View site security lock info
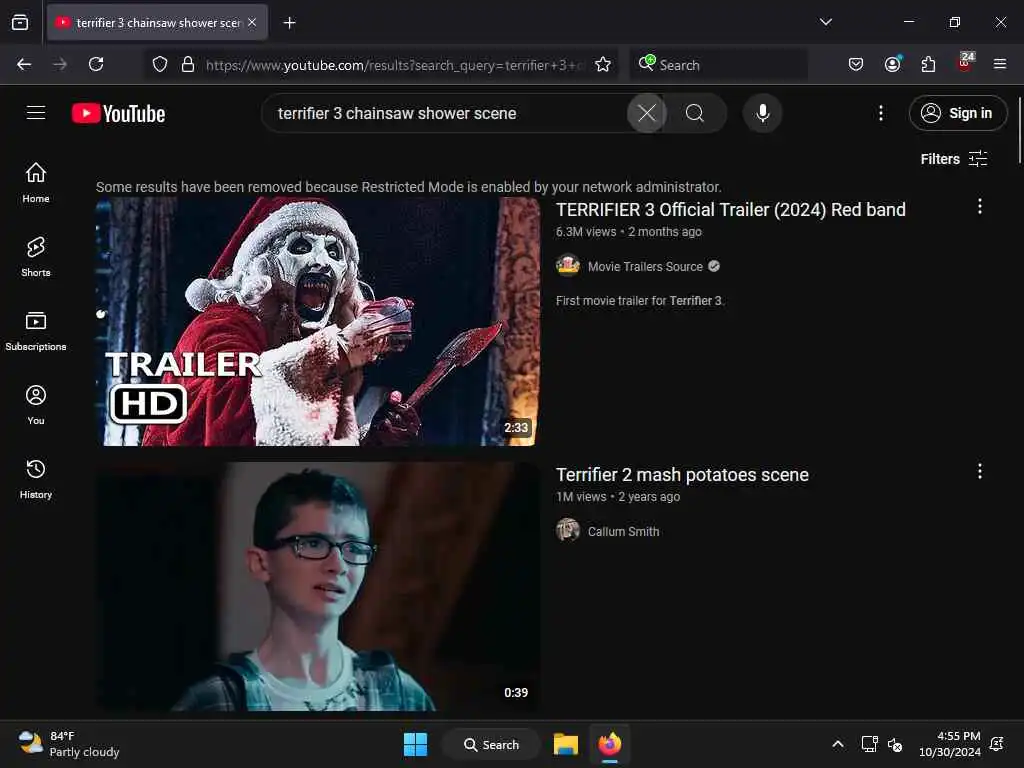This screenshot has width=1024, height=768. 187,64
